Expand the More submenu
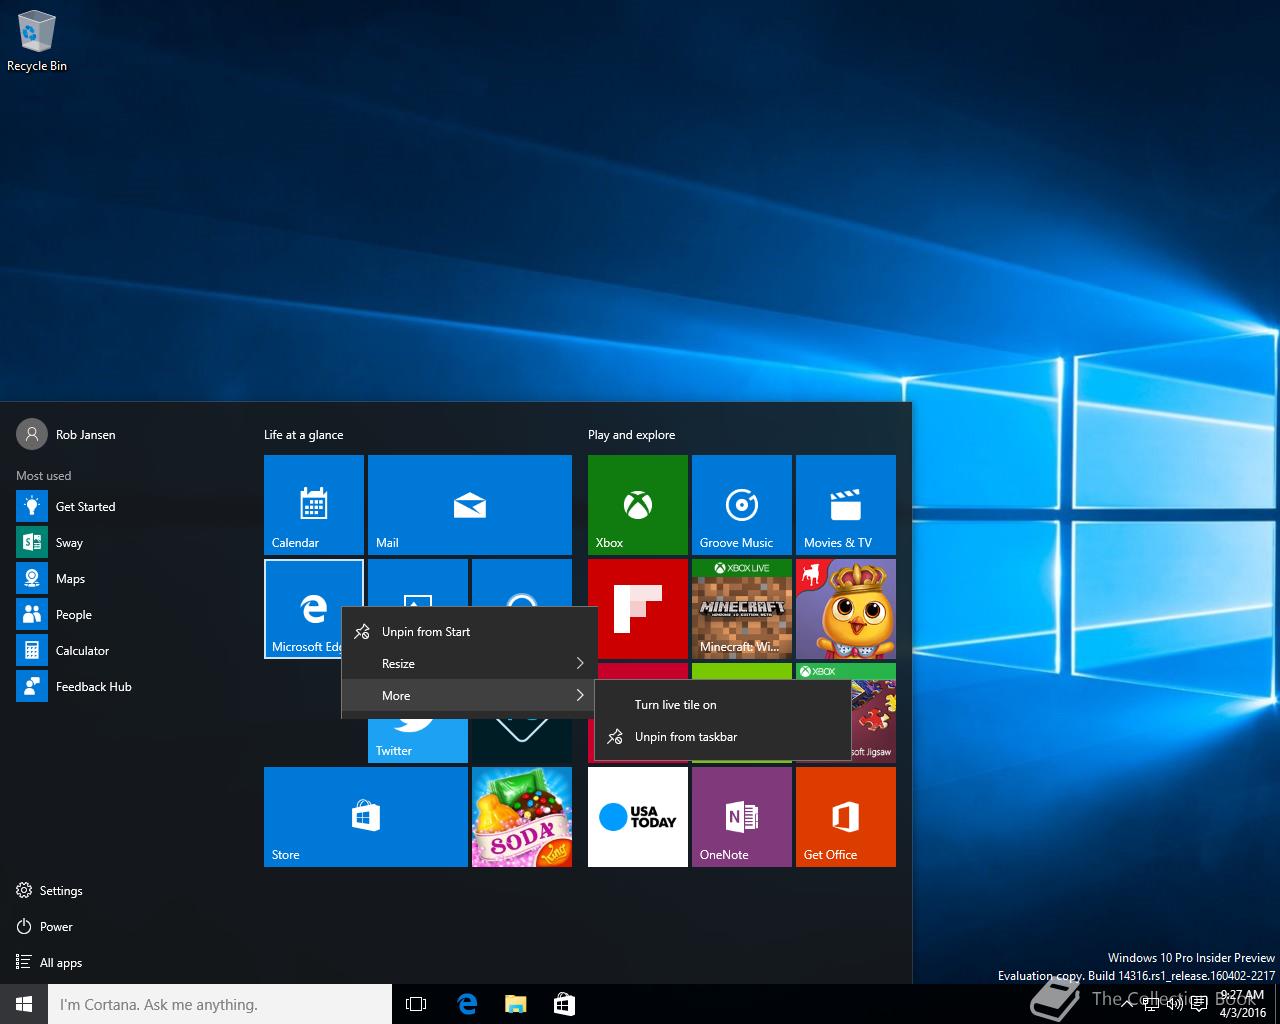The image size is (1280, 1024). [469, 696]
